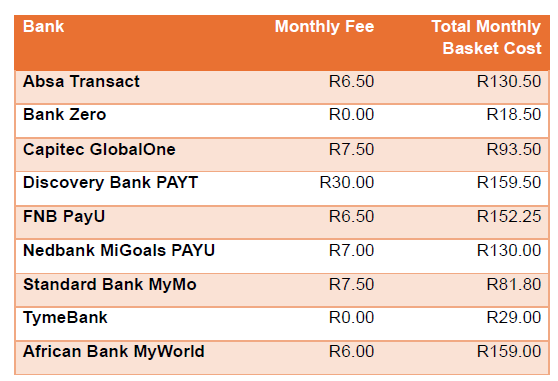The width and height of the screenshot is (558, 381).
Task: Click the R93.50 basket cost cell
Action: (x=514, y=149)
